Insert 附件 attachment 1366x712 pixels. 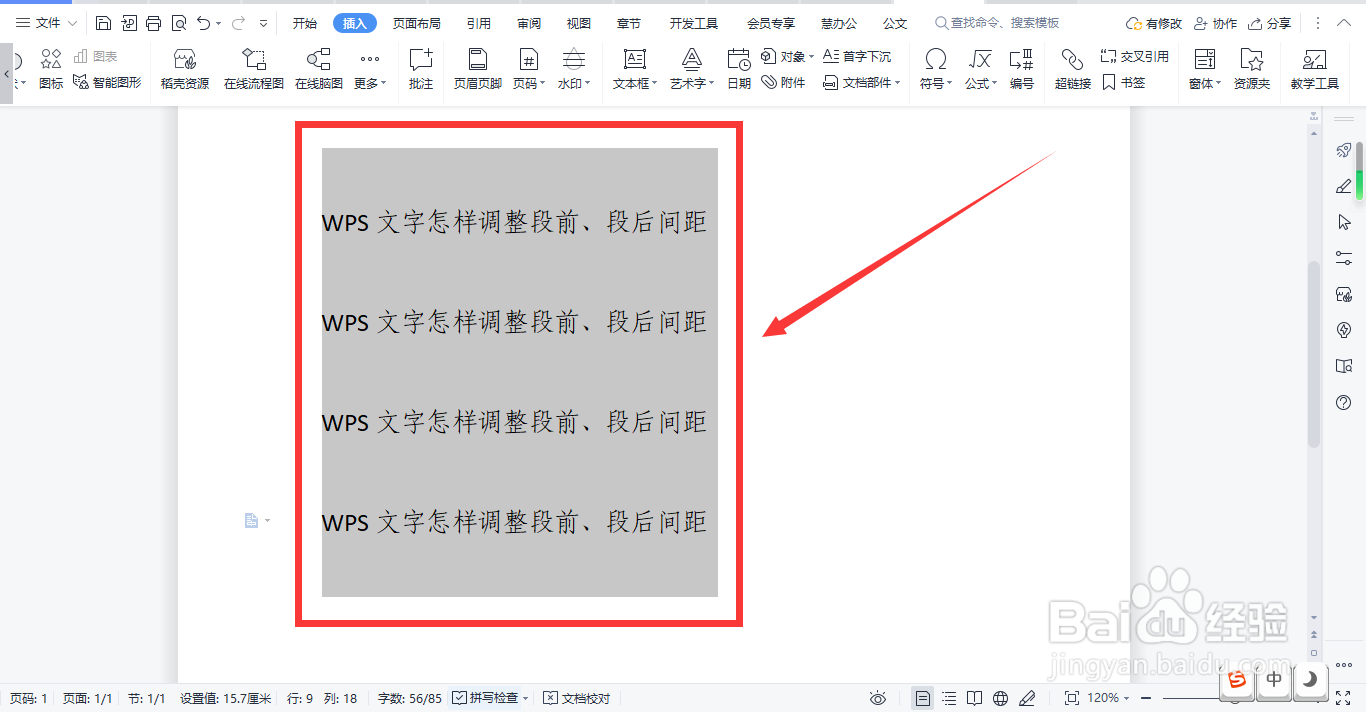(x=783, y=83)
